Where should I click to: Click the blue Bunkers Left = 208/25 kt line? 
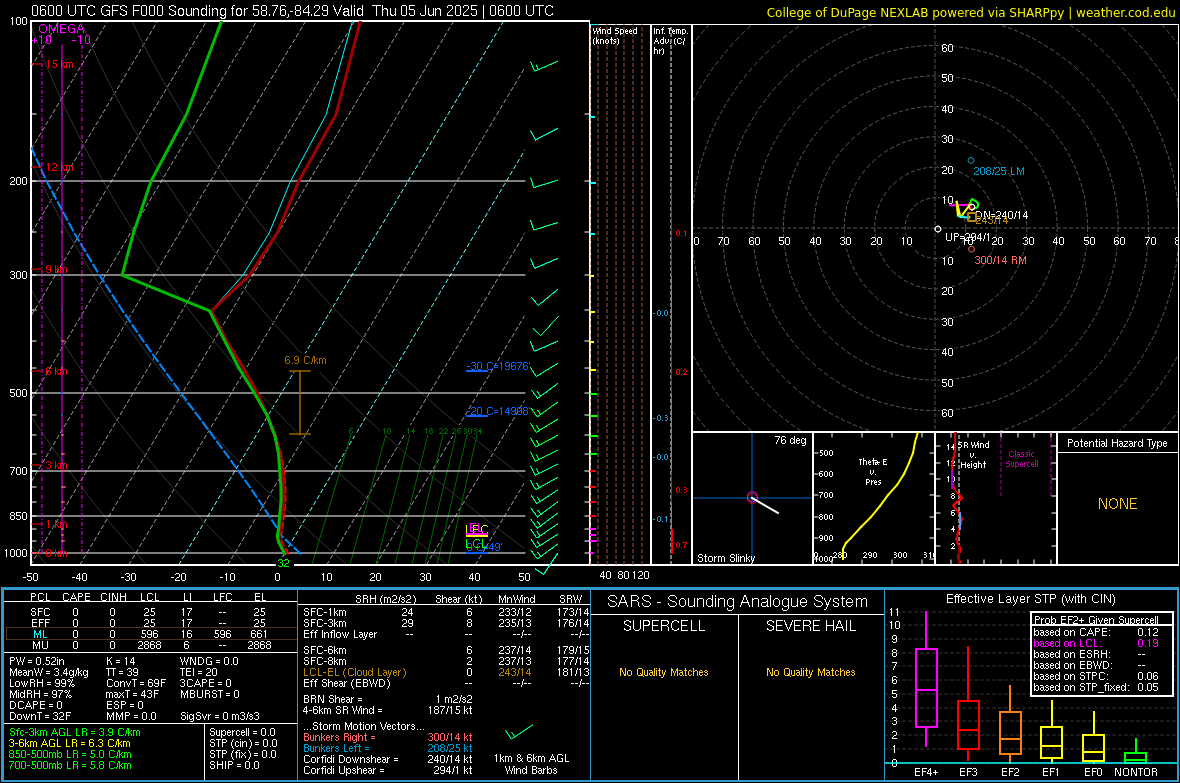[x=388, y=748]
